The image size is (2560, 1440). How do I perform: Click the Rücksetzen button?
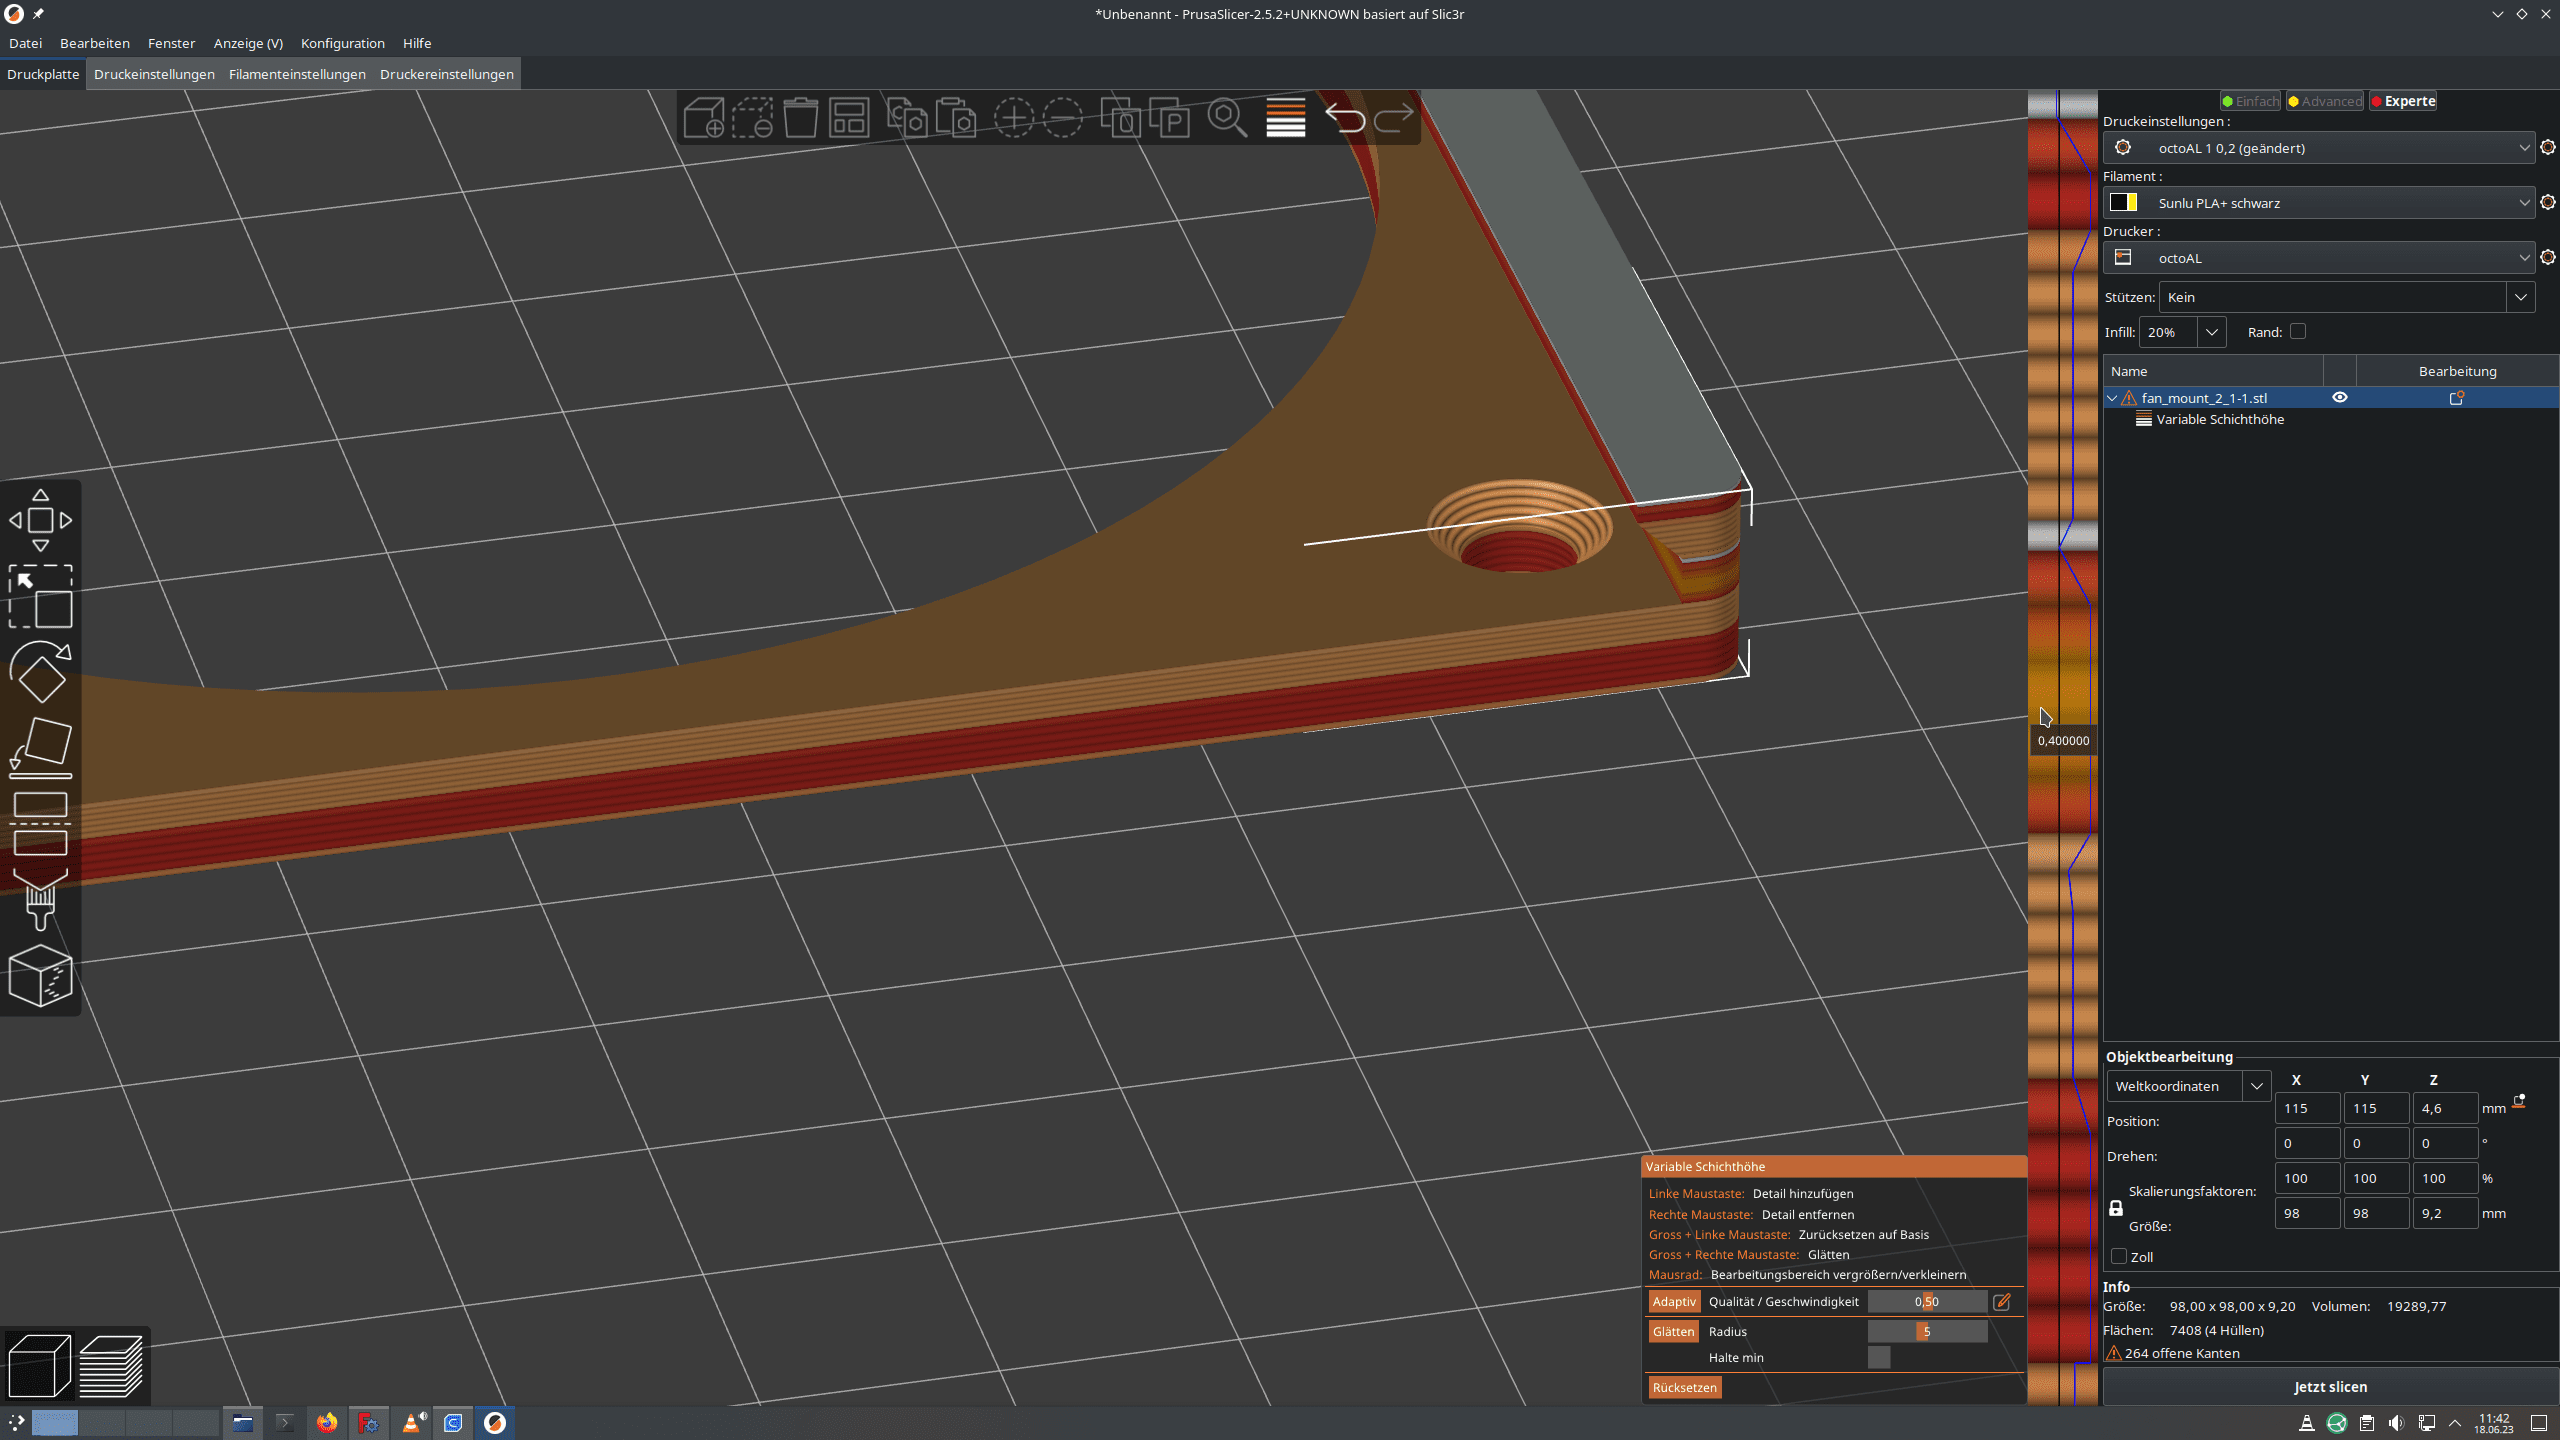click(x=1684, y=1387)
